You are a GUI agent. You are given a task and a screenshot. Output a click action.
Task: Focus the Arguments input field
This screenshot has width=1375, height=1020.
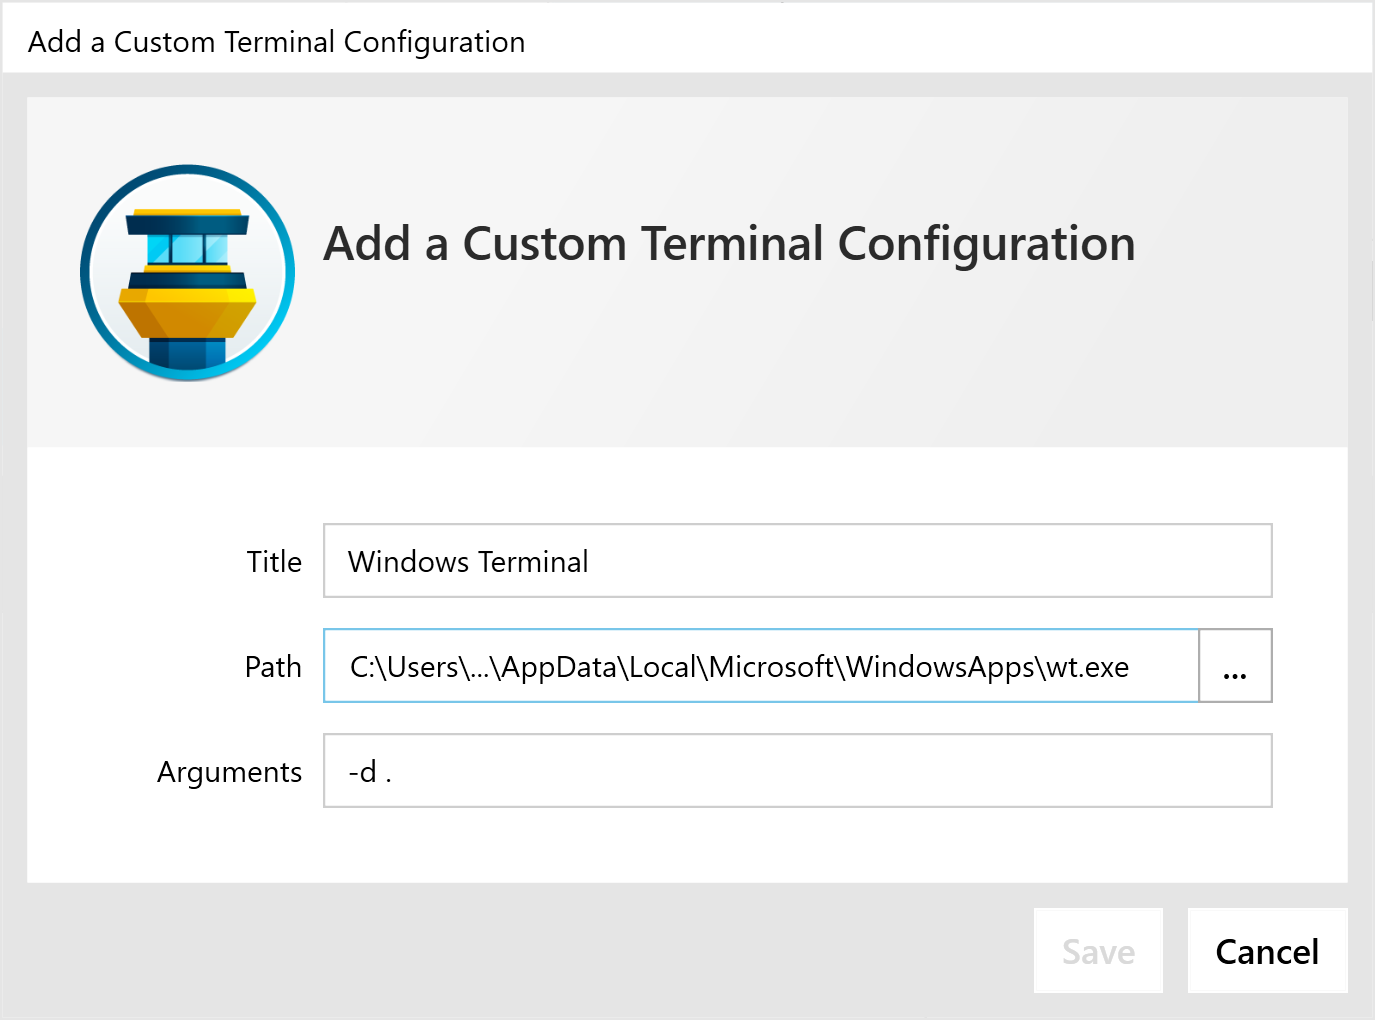[x=798, y=771]
